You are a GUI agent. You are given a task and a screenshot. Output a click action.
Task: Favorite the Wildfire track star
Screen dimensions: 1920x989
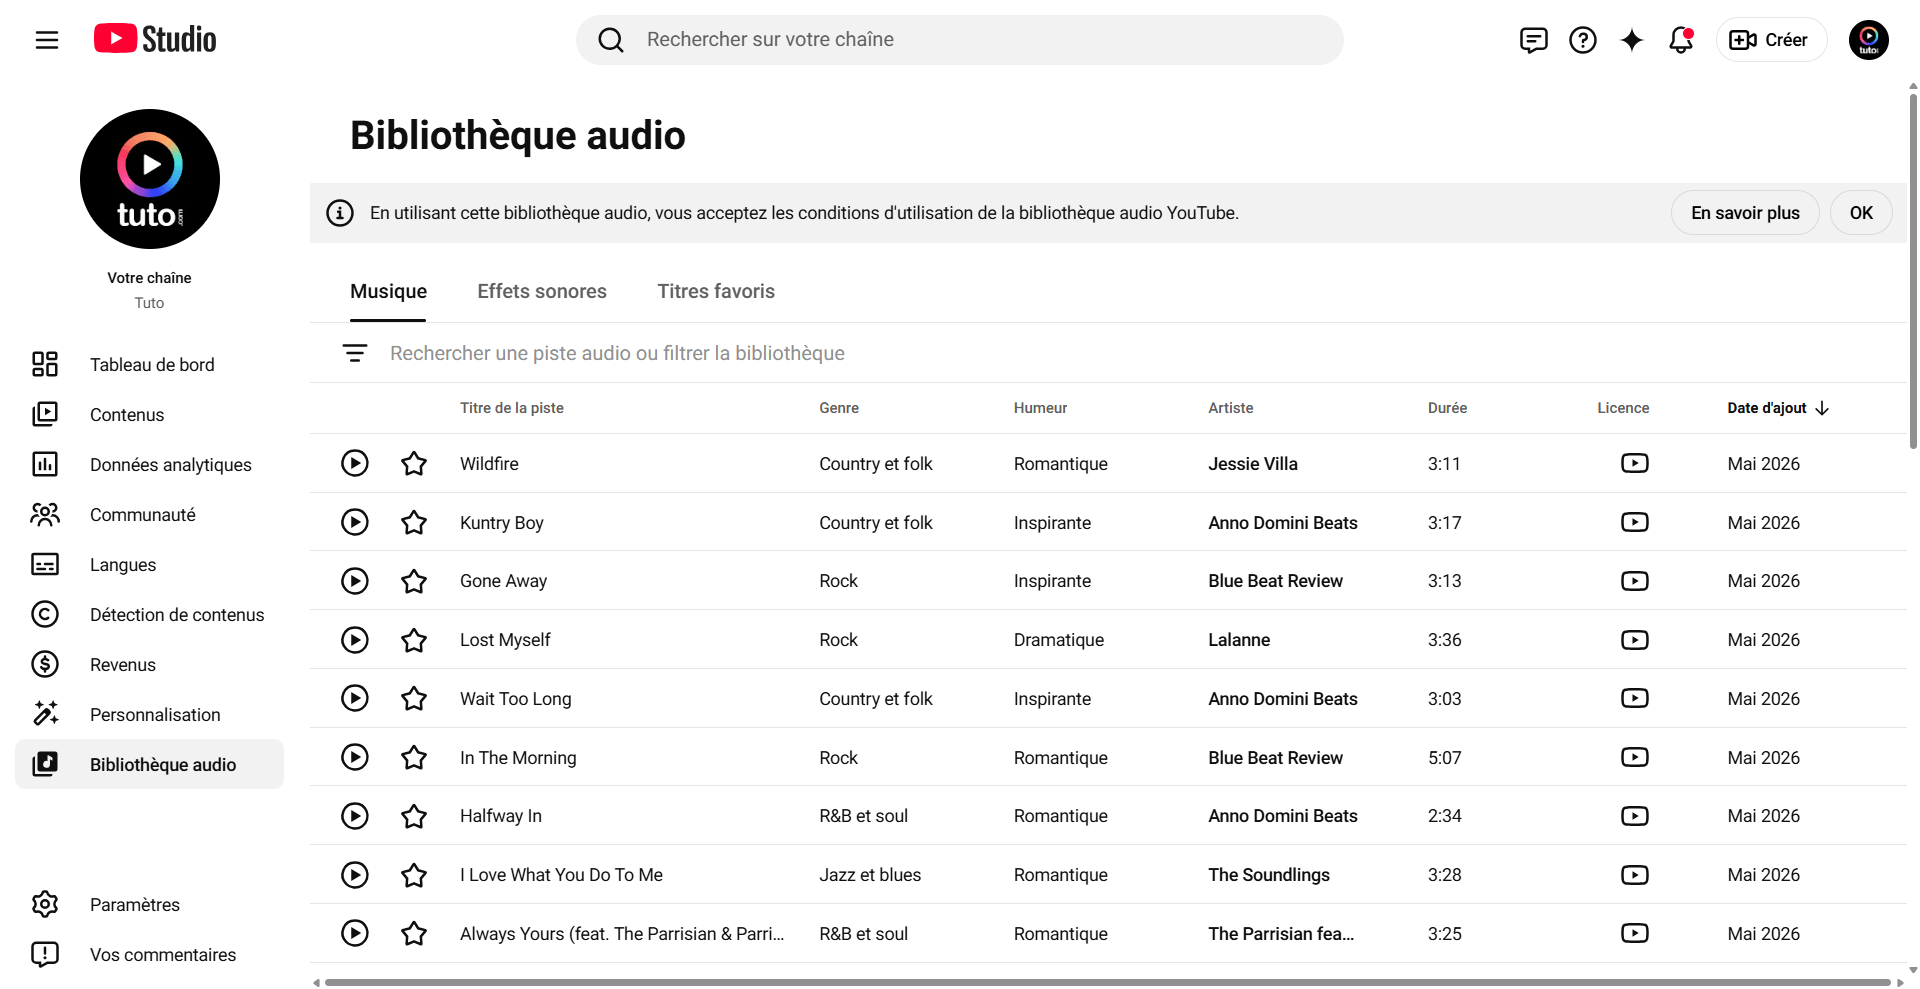(x=414, y=463)
